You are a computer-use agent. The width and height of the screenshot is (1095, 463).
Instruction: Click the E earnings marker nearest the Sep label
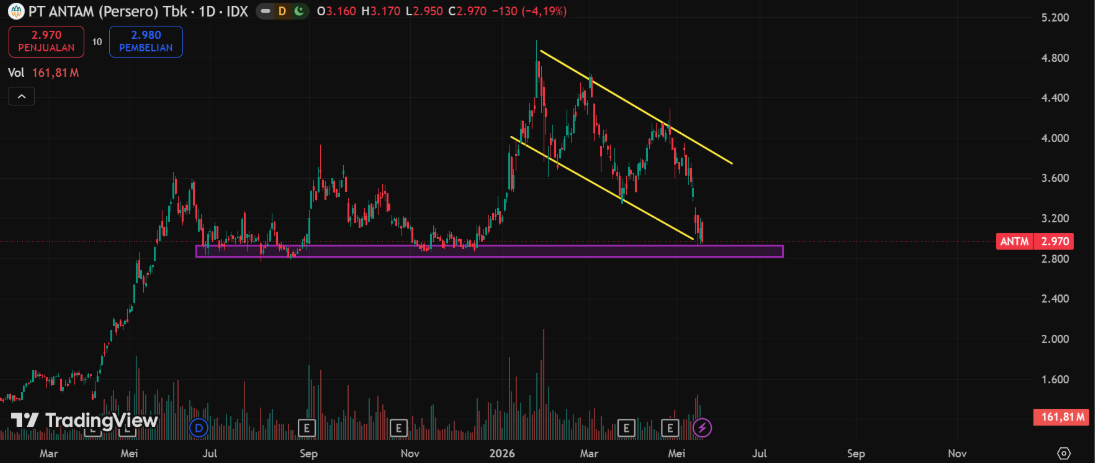305,427
